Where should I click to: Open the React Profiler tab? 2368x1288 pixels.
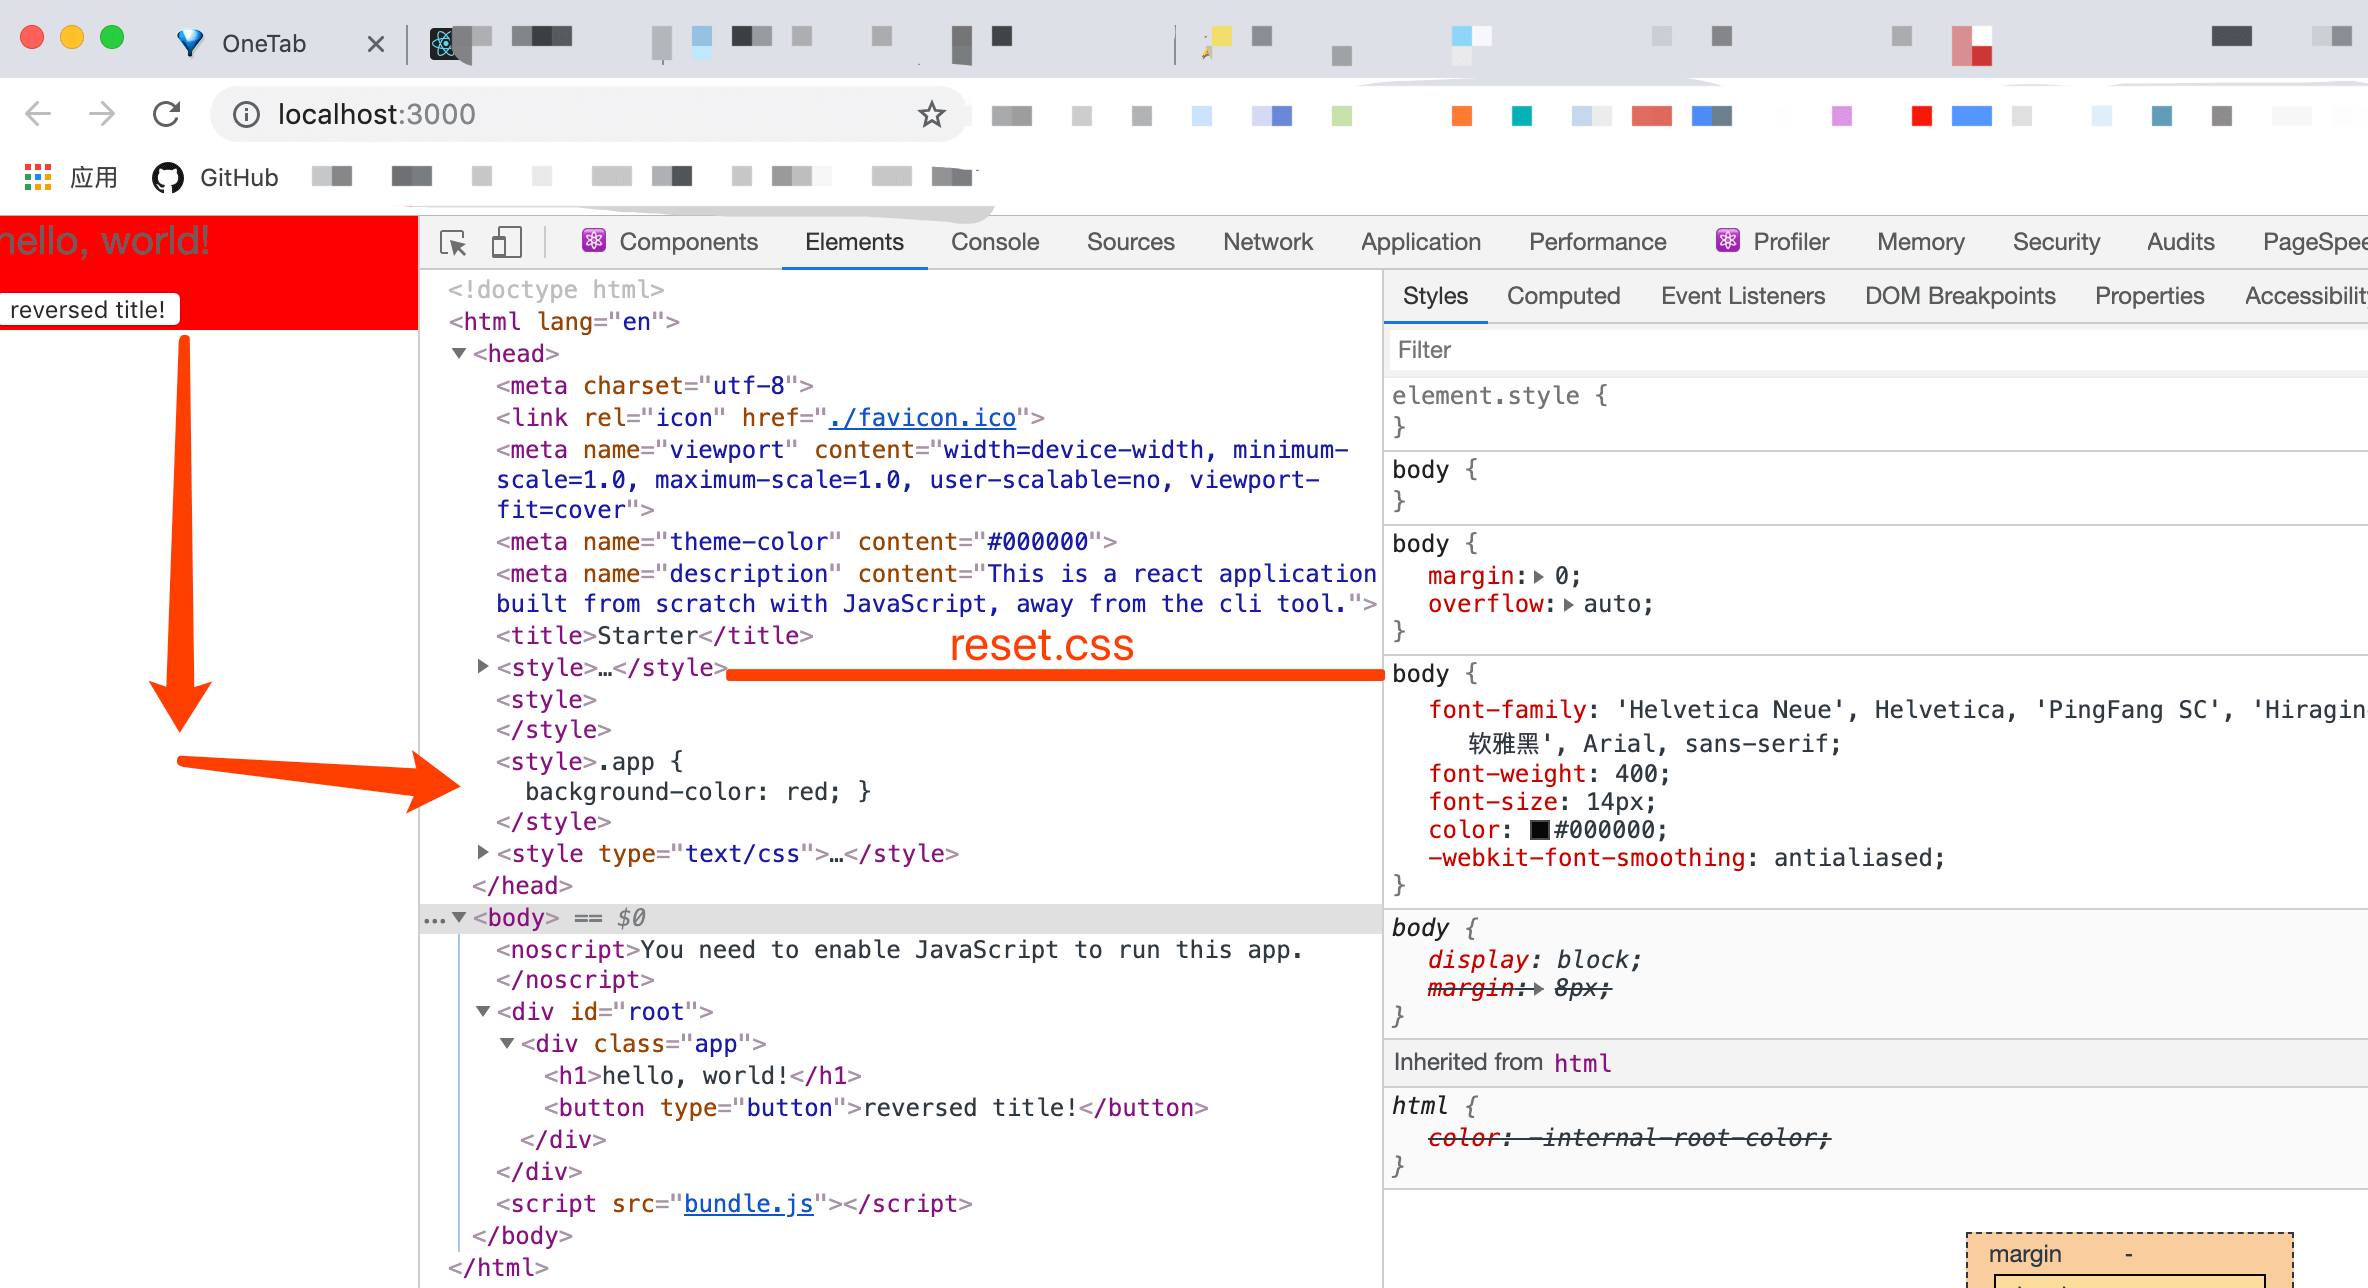click(x=1773, y=242)
